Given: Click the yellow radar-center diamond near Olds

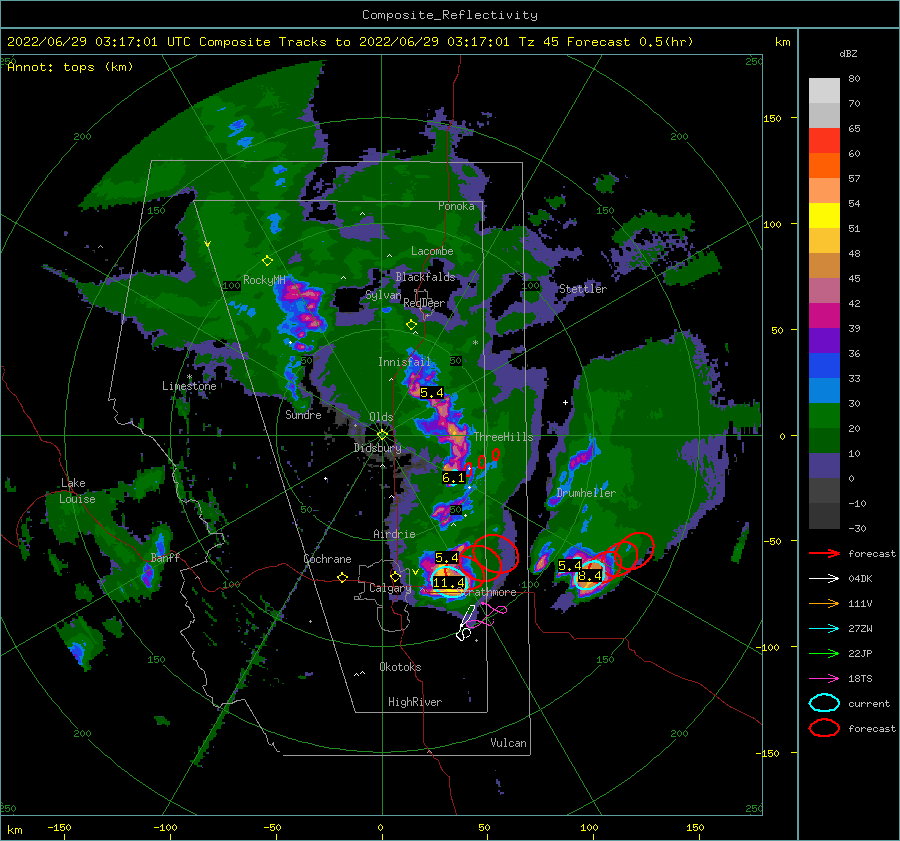Looking at the screenshot, I should point(382,435).
